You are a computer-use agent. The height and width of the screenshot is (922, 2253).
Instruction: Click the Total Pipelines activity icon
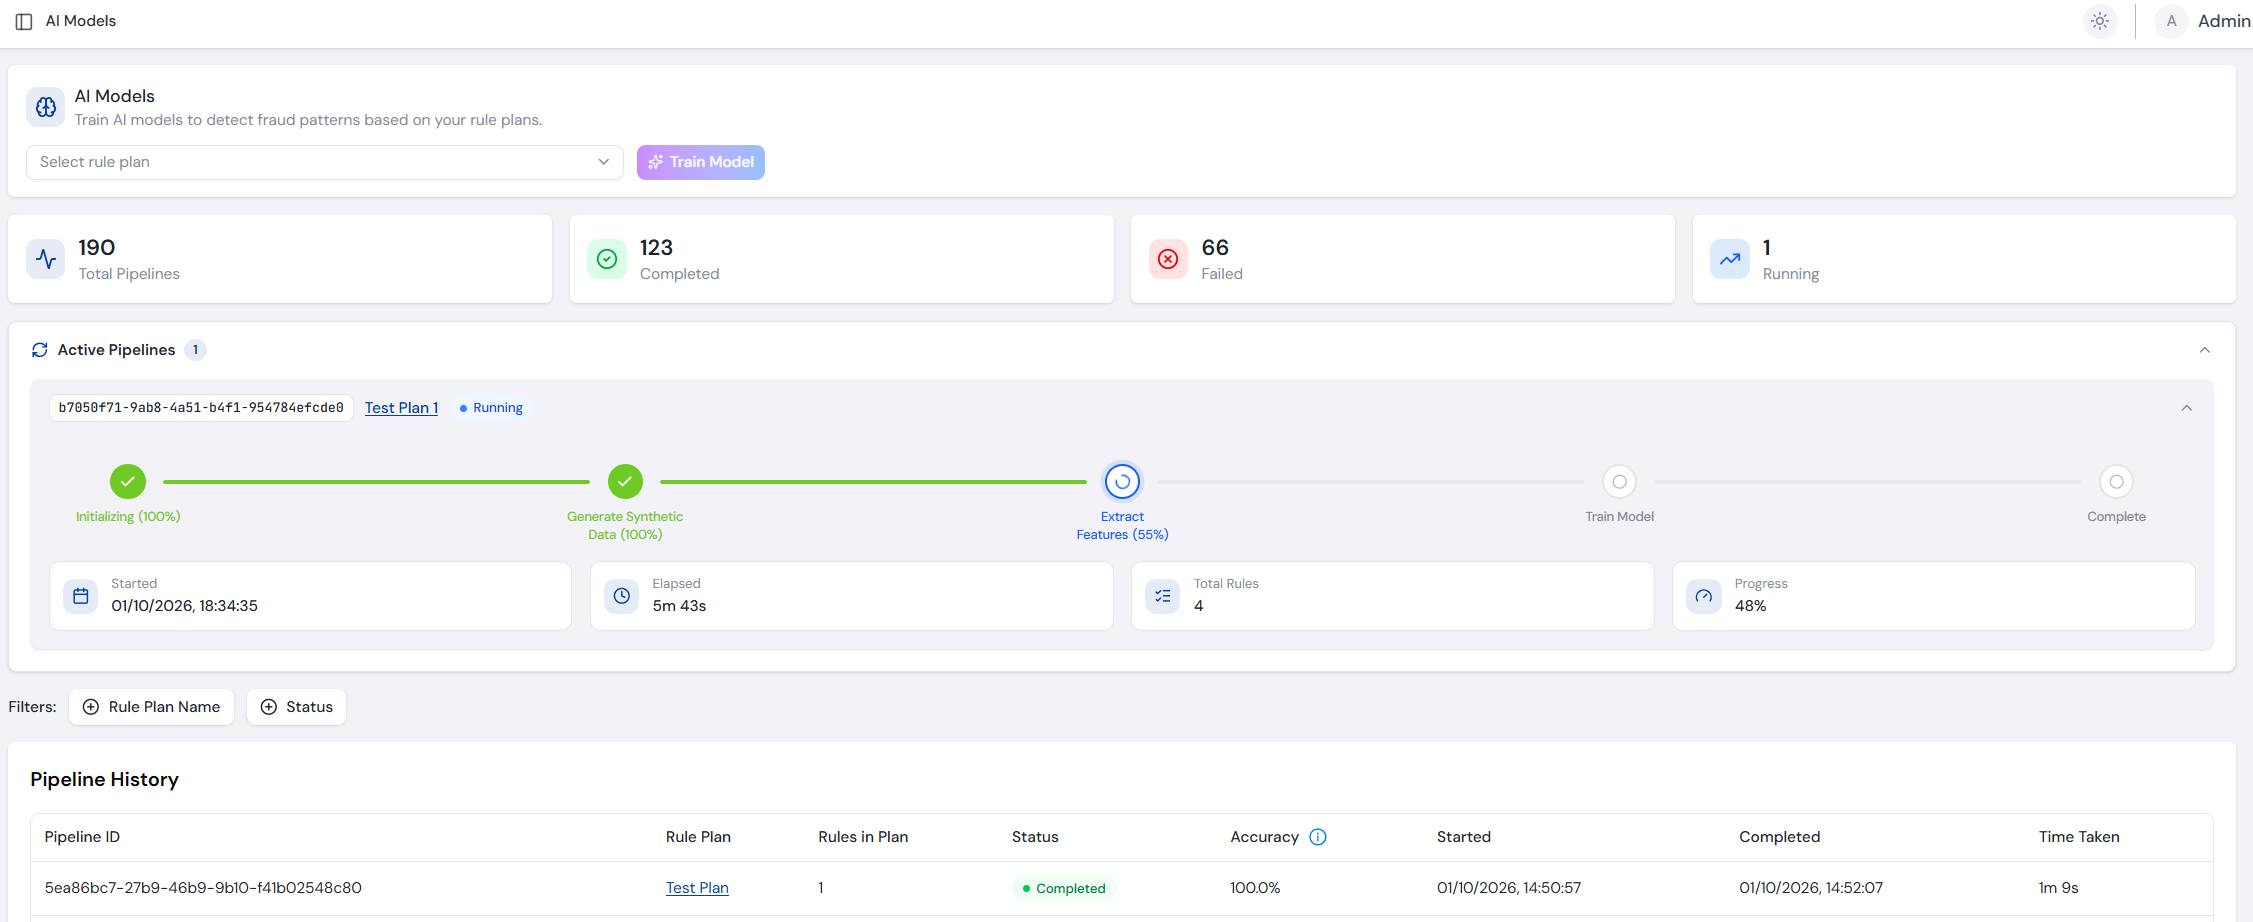46,259
